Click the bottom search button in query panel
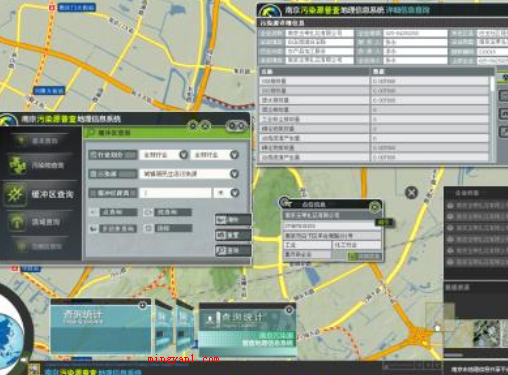The height and width of the screenshot is (375, 508). (233, 250)
